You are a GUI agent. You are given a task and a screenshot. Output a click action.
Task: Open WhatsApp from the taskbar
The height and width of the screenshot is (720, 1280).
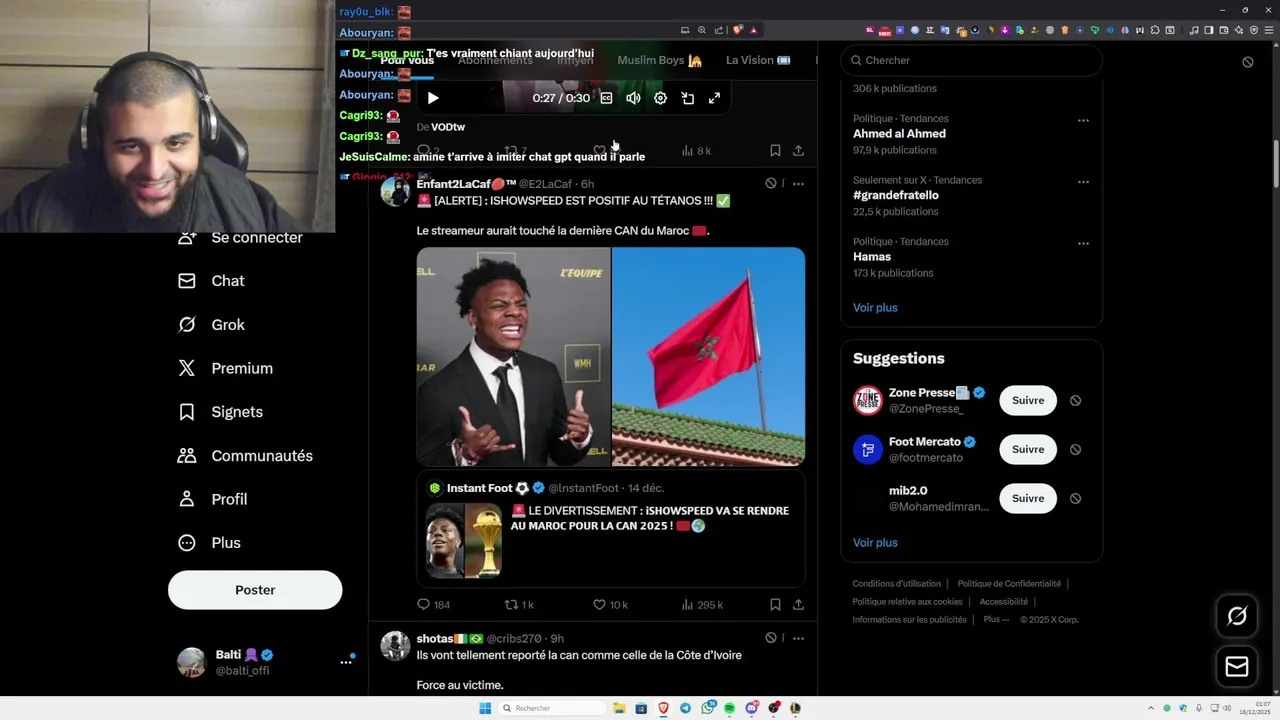click(707, 708)
